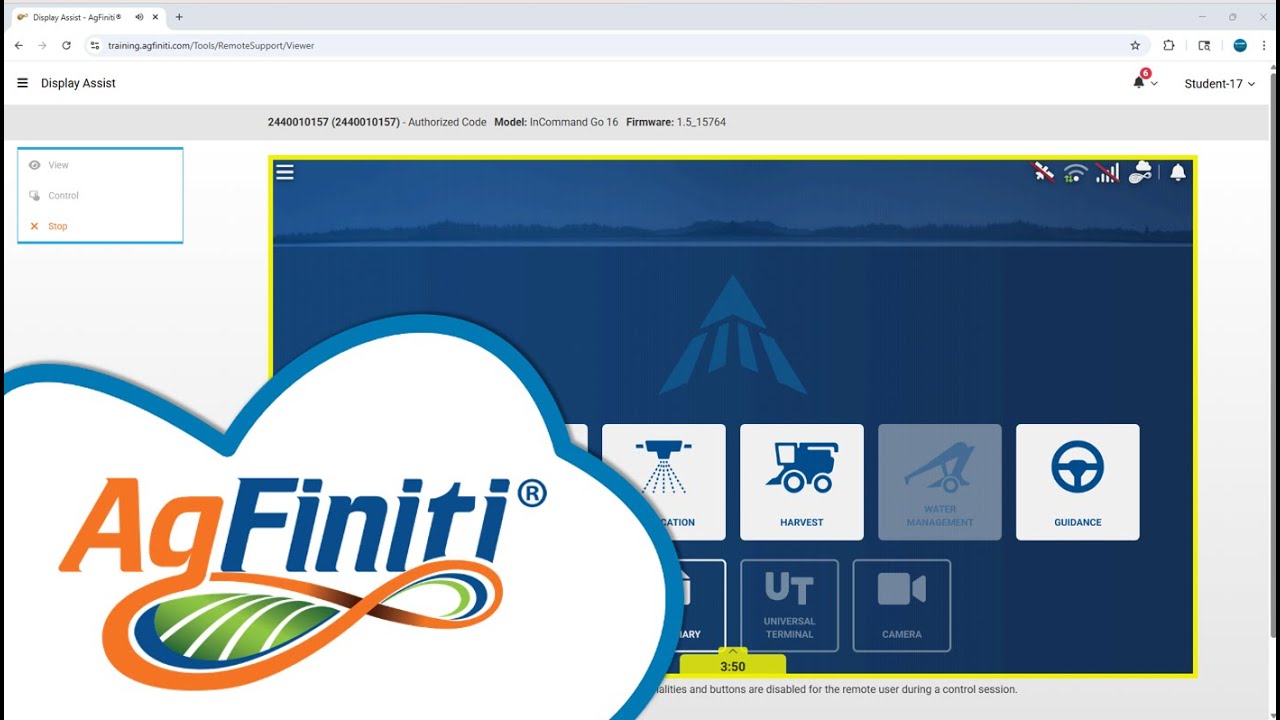Click the firmware "1.5_15764" text
The height and width of the screenshot is (720, 1280).
699,122
